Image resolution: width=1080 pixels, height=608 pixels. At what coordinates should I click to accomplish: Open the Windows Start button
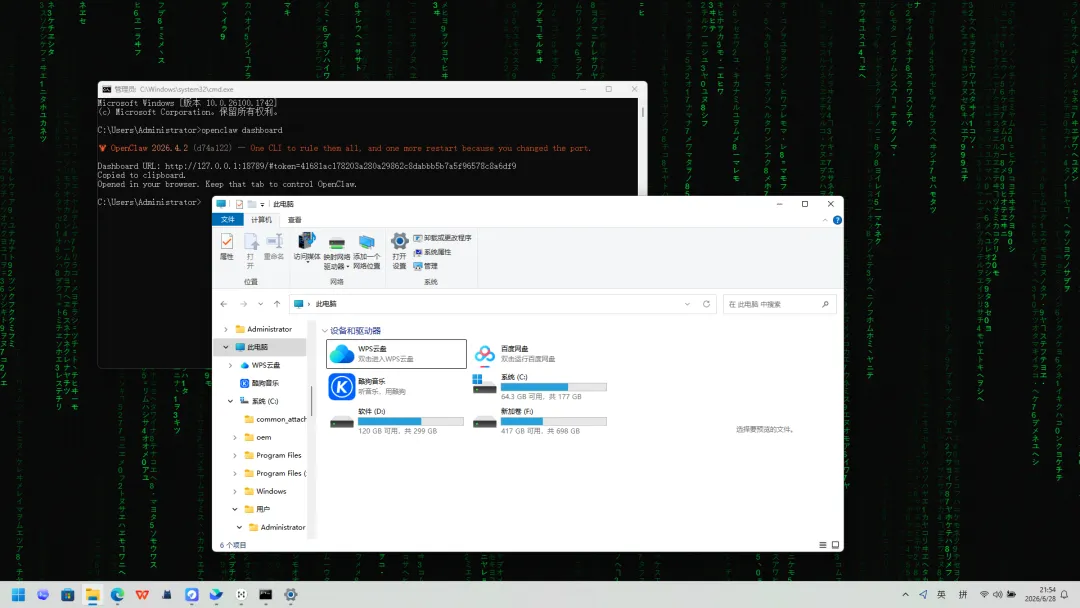(19, 595)
